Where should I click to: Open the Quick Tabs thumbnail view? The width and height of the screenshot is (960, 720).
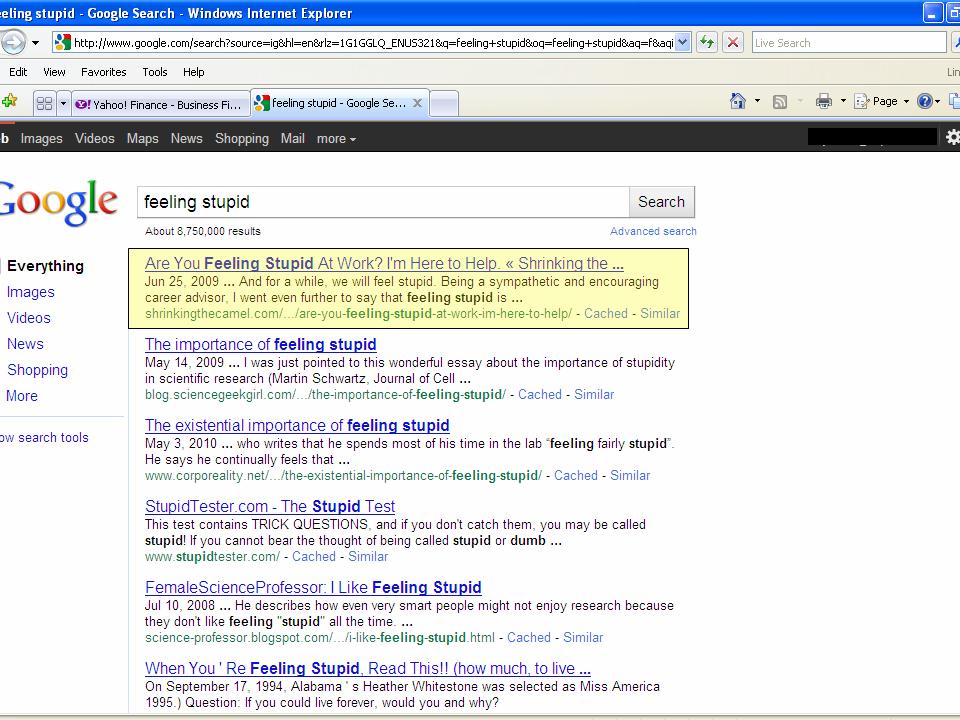(x=45, y=103)
